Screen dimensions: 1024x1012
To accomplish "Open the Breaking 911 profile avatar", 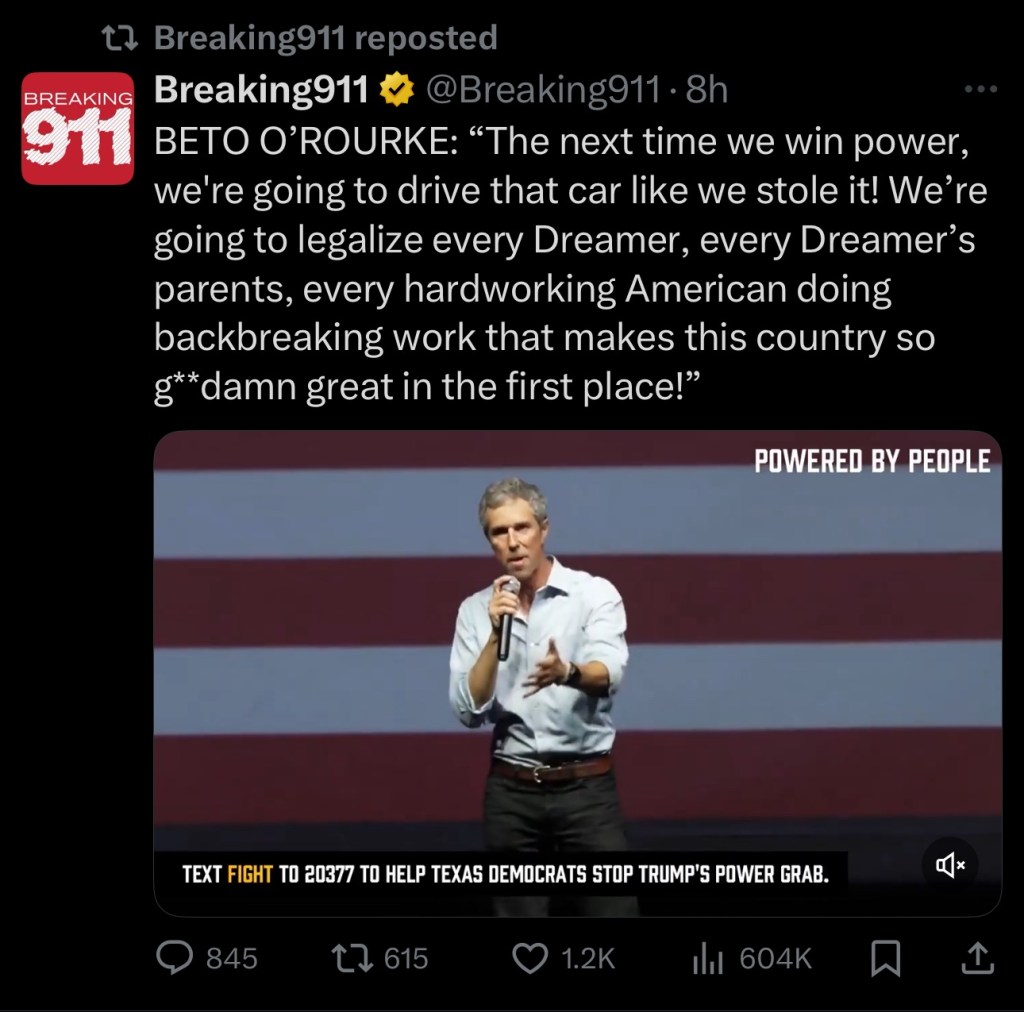I will (x=77, y=127).
